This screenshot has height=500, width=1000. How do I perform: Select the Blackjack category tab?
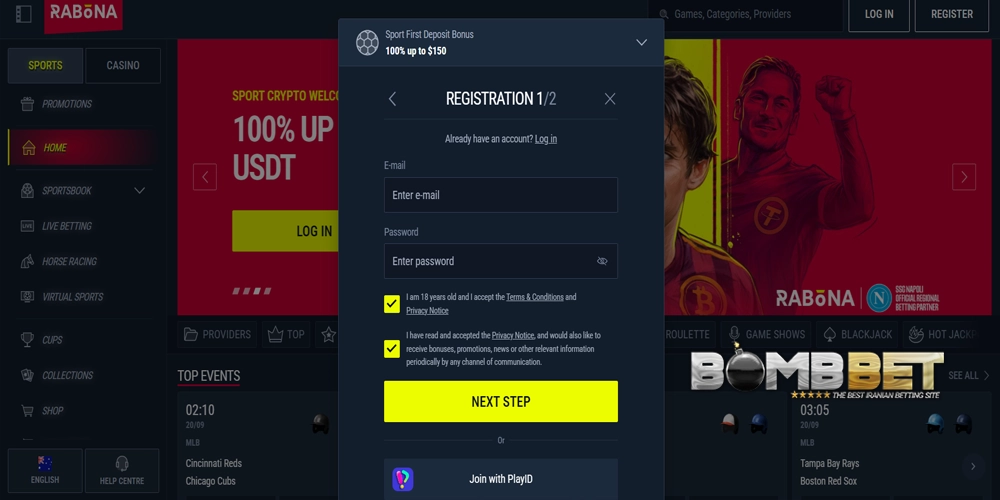[859, 334]
